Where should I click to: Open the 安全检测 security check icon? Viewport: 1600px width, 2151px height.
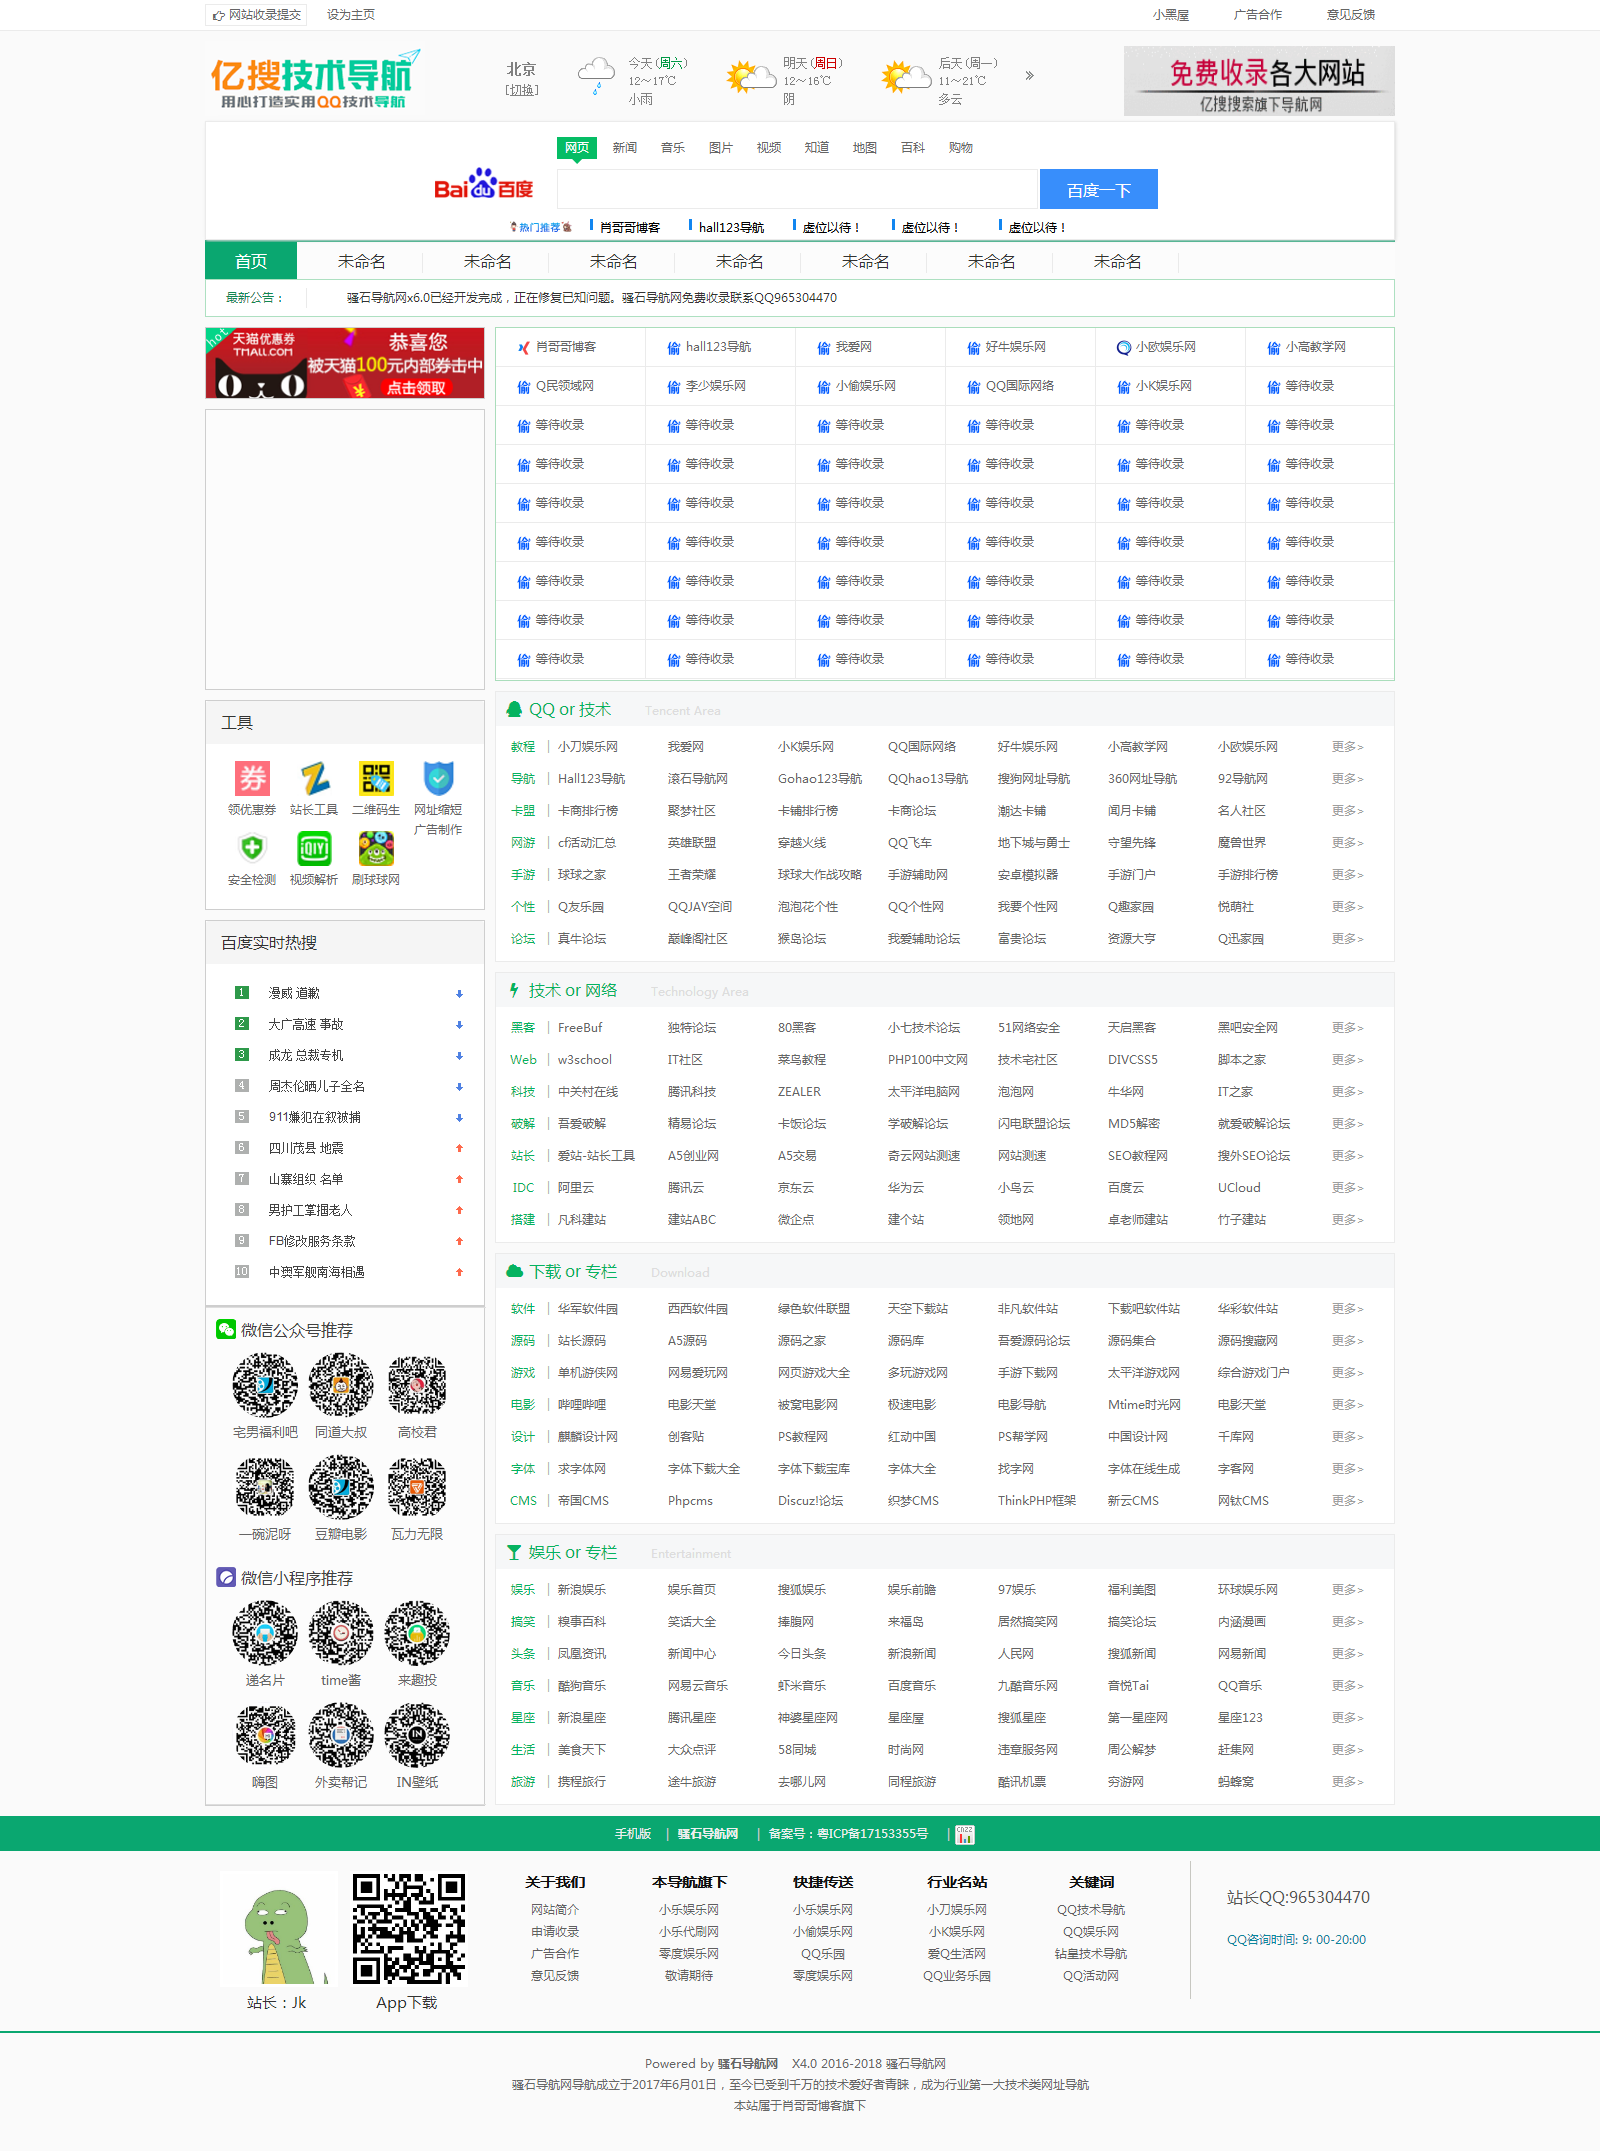click(x=252, y=848)
